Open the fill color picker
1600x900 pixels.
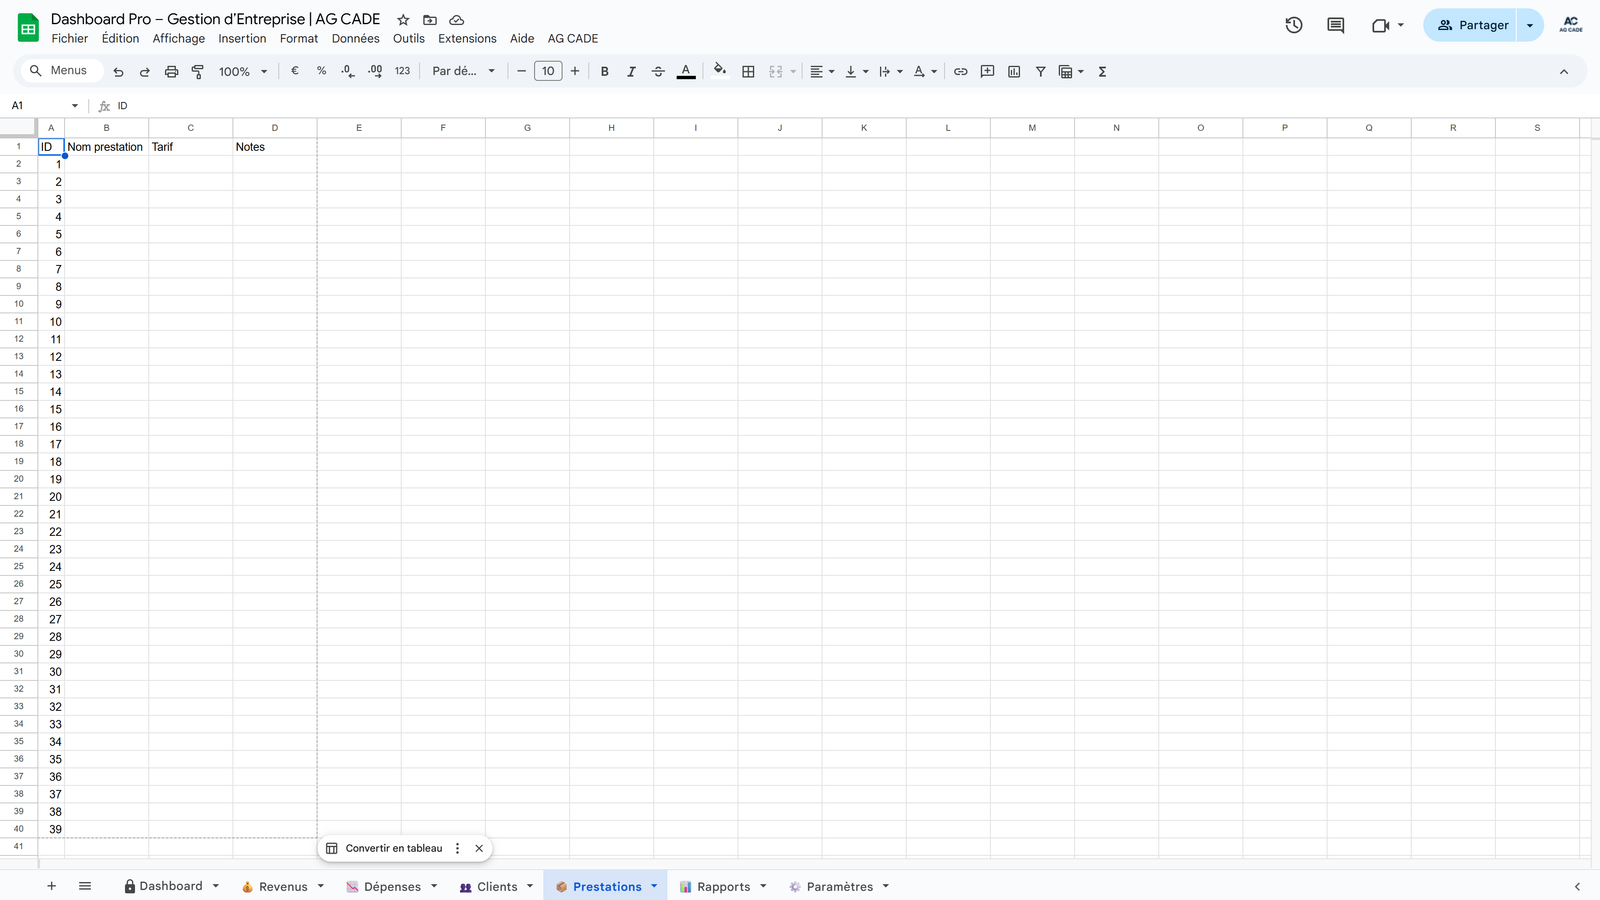pyautogui.click(x=719, y=71)
